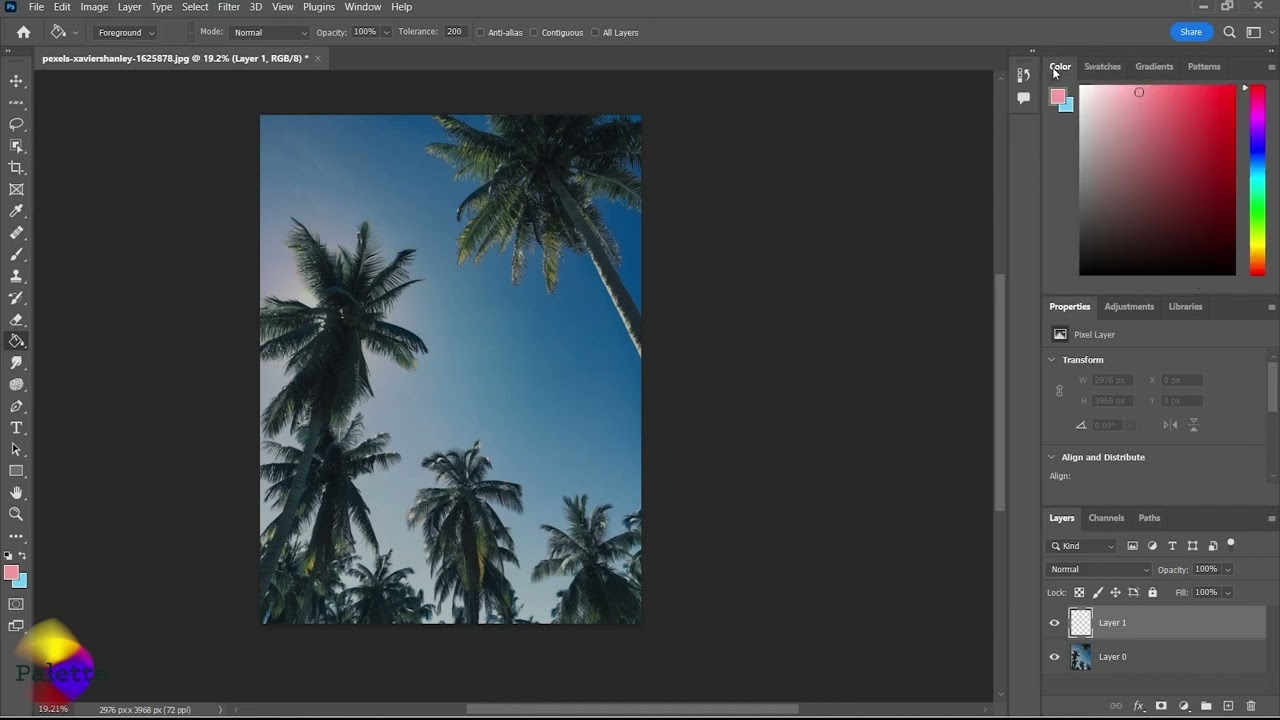Click the toolbar foreground color swatch

tap(11, 573)
